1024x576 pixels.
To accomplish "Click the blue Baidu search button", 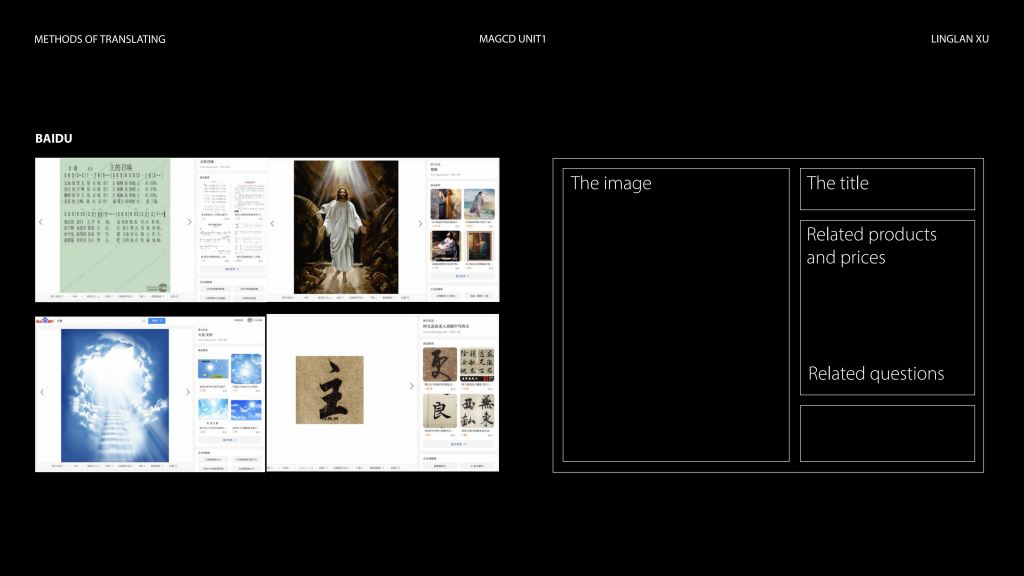I will pyautogui.click(x=157, y=321).
